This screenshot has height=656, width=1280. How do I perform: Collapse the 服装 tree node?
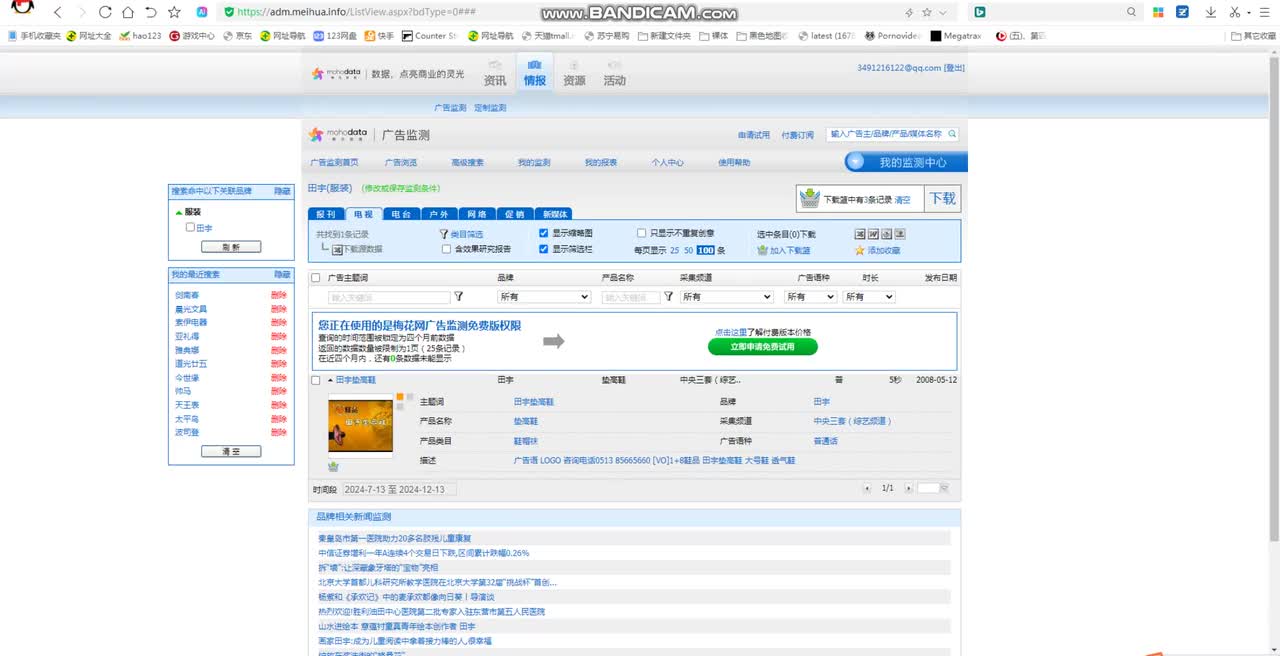179,212
